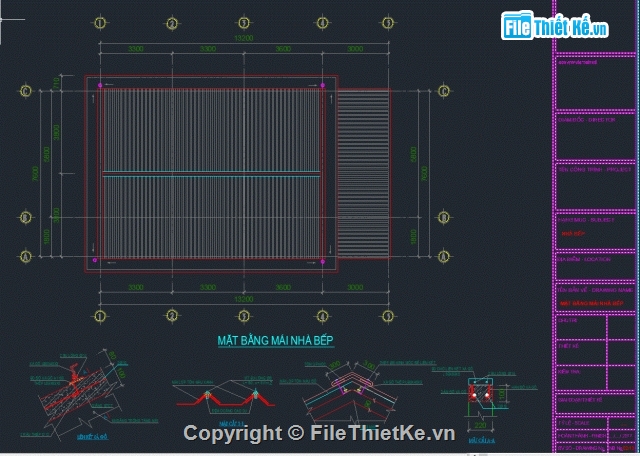Pick the magenta downpipe marker at bottom-left roof corner
The image size is (640, 456).
pyautogui.click(x=95, y=260)
